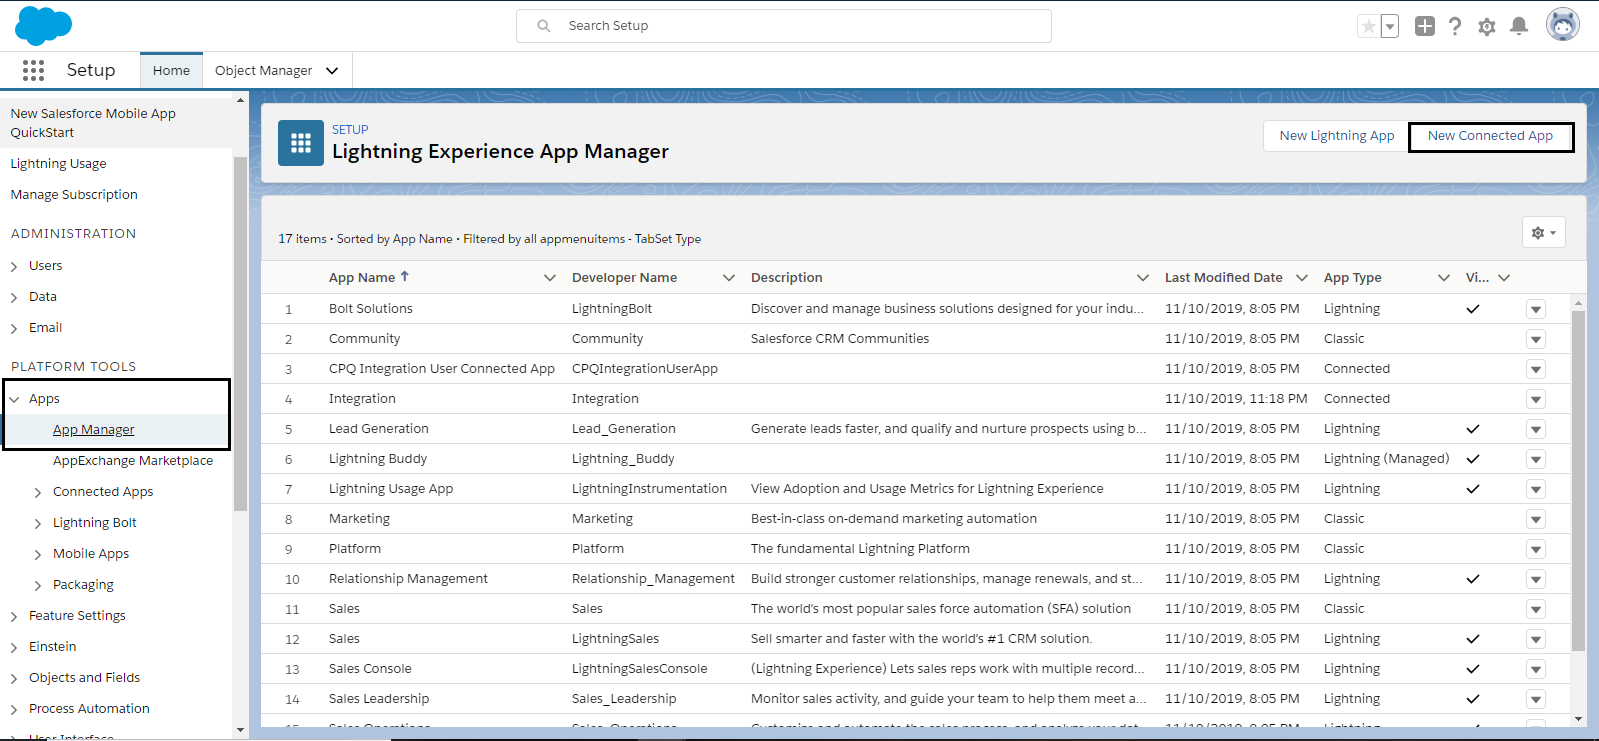
Task: Open Description column menu chevron
Action: point(1142,277)
